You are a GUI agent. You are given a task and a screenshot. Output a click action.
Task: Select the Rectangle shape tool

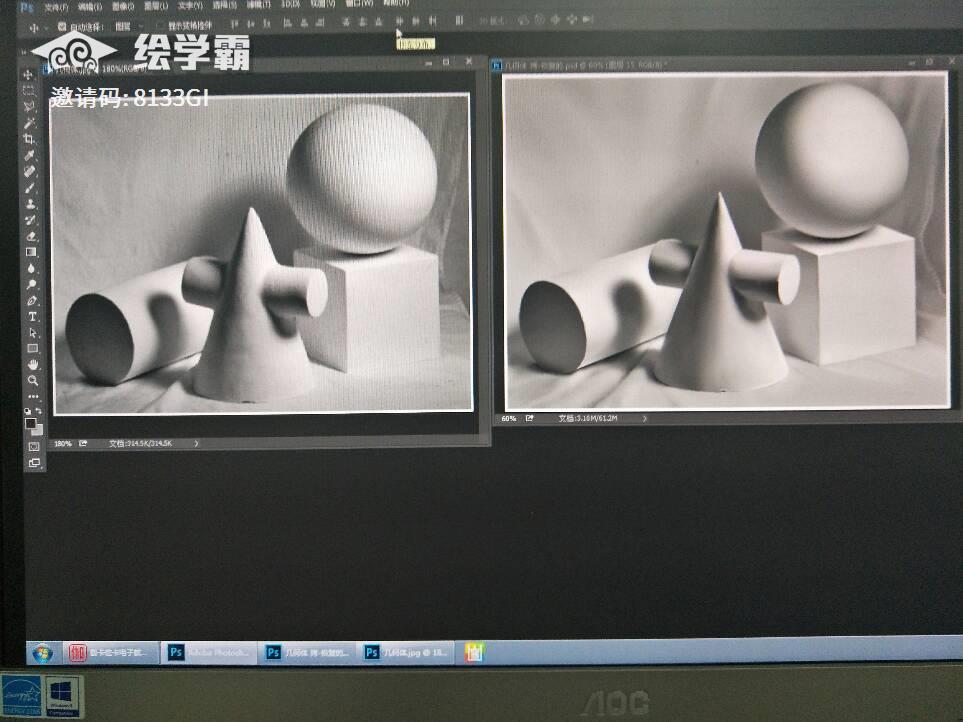click(33, 348)
